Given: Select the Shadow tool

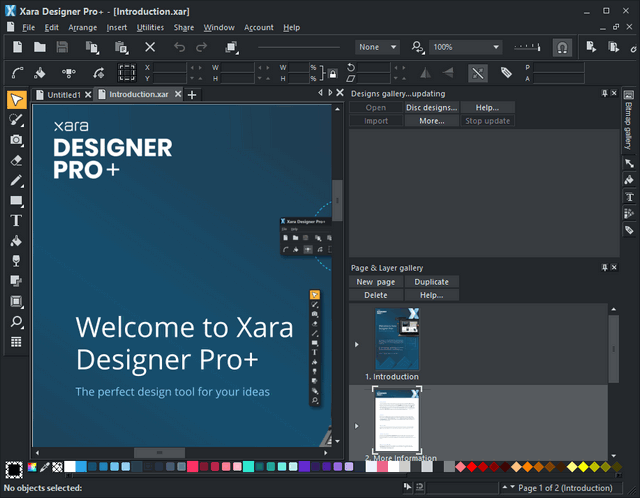Looking at the screenshot, I should click(16, 281).
